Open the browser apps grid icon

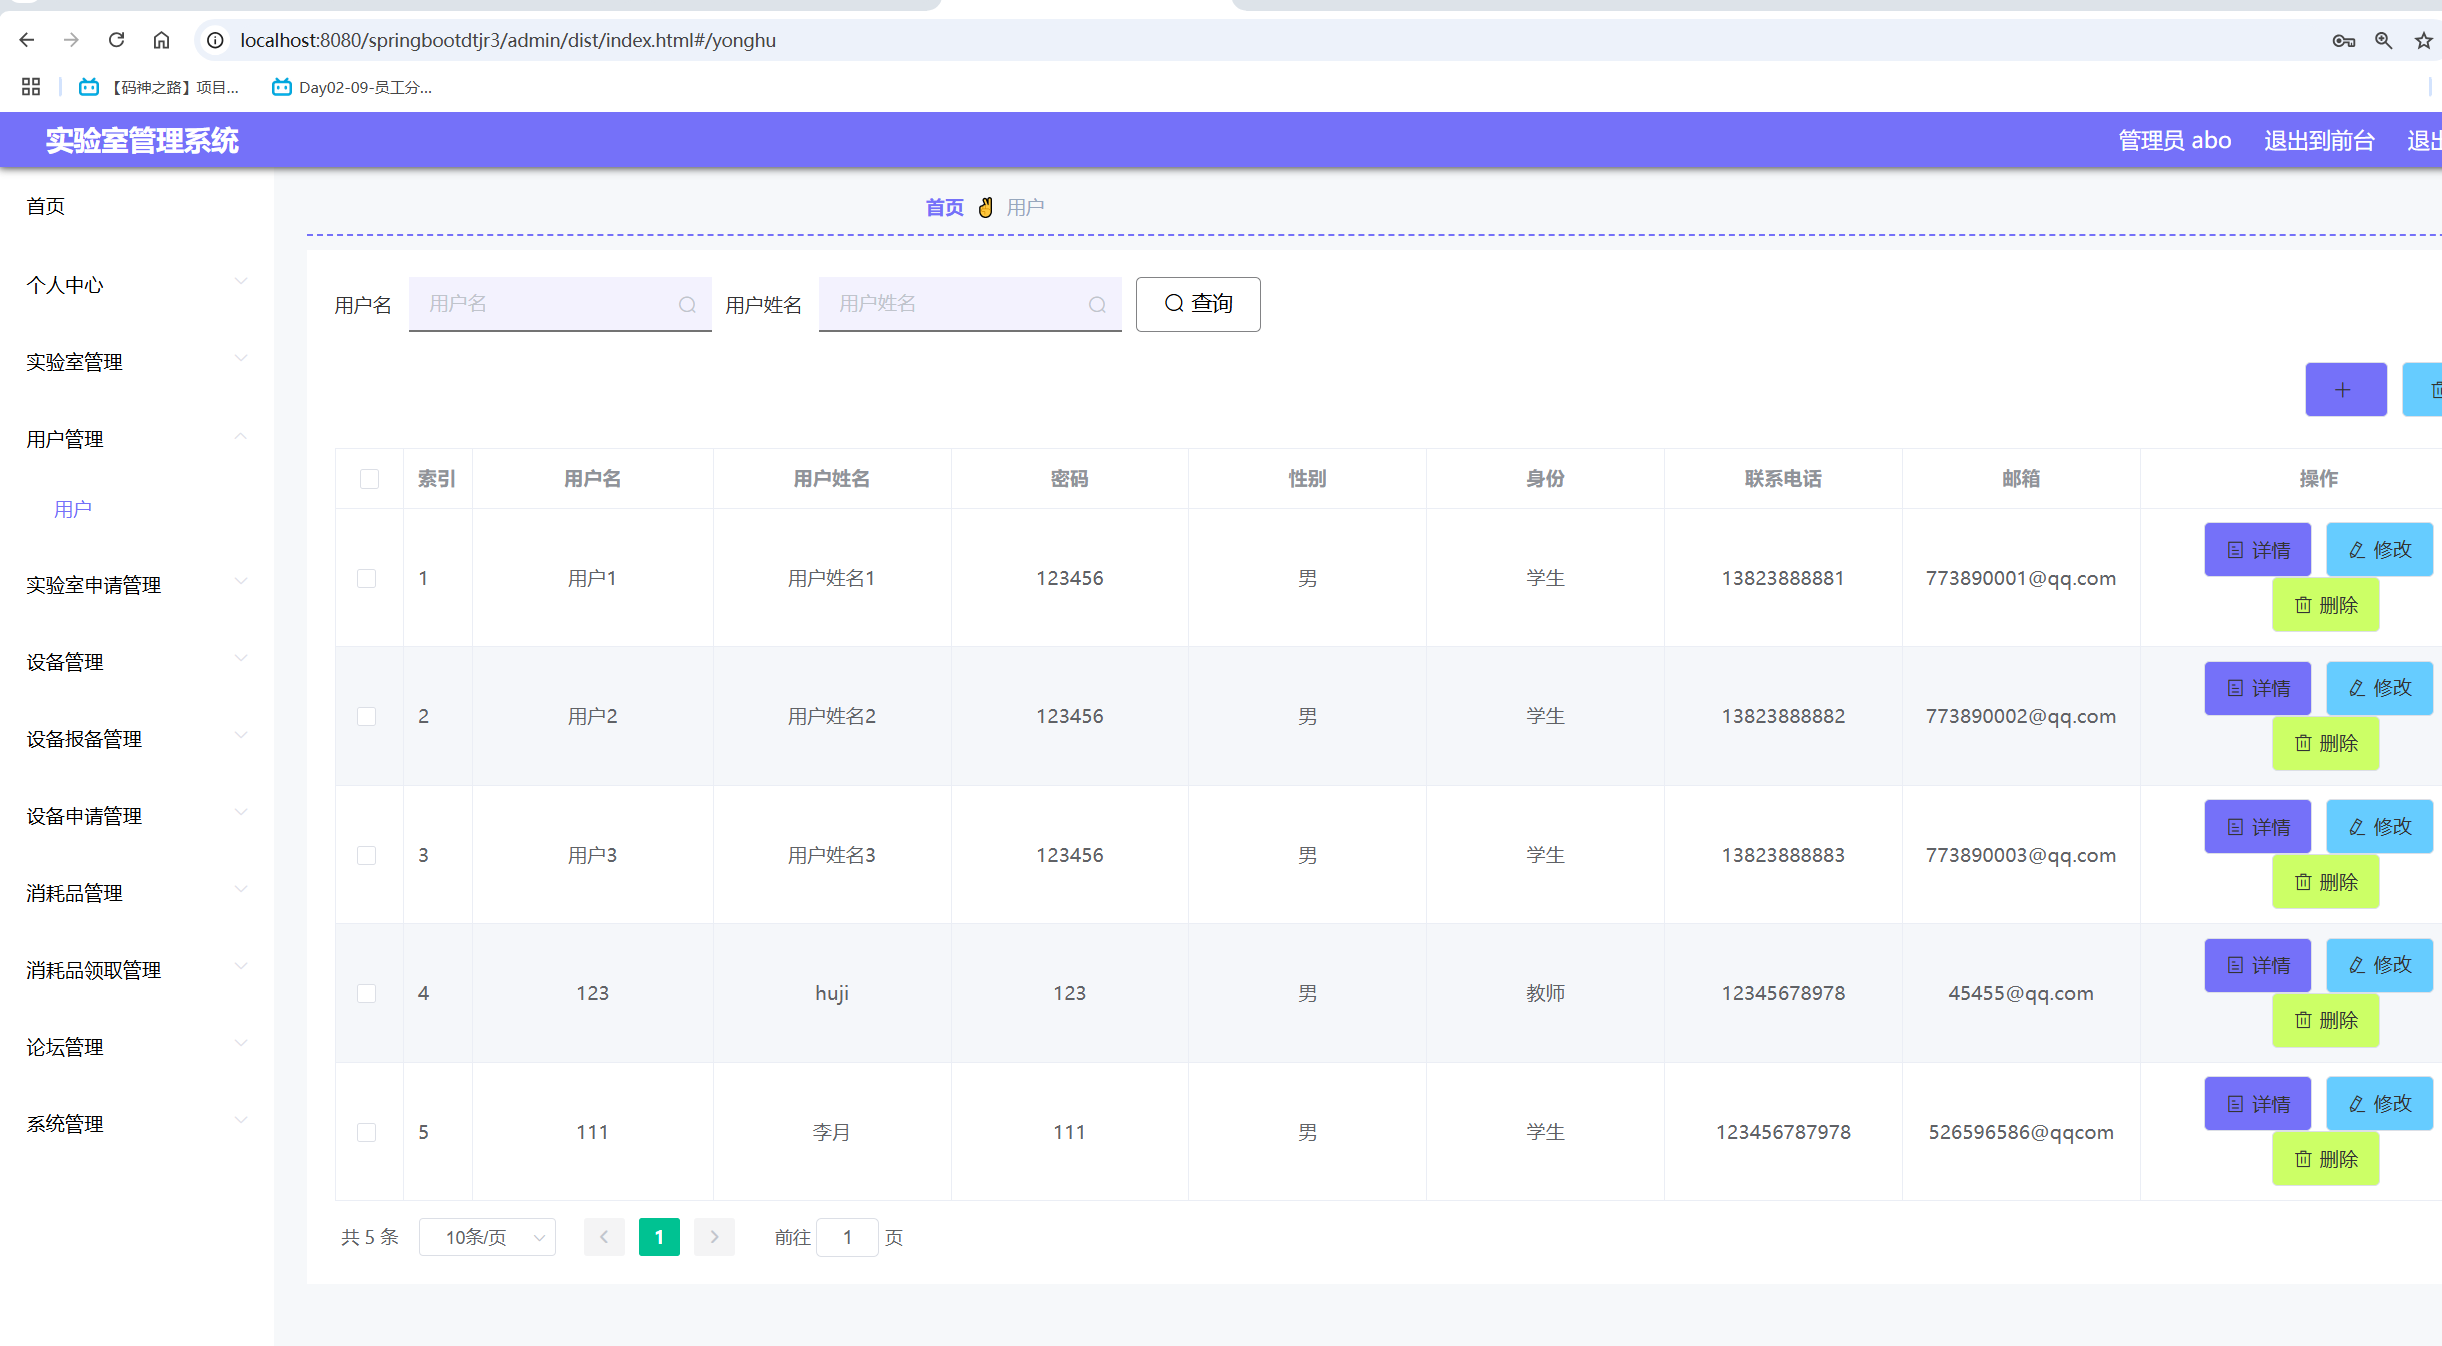[31, 87]
